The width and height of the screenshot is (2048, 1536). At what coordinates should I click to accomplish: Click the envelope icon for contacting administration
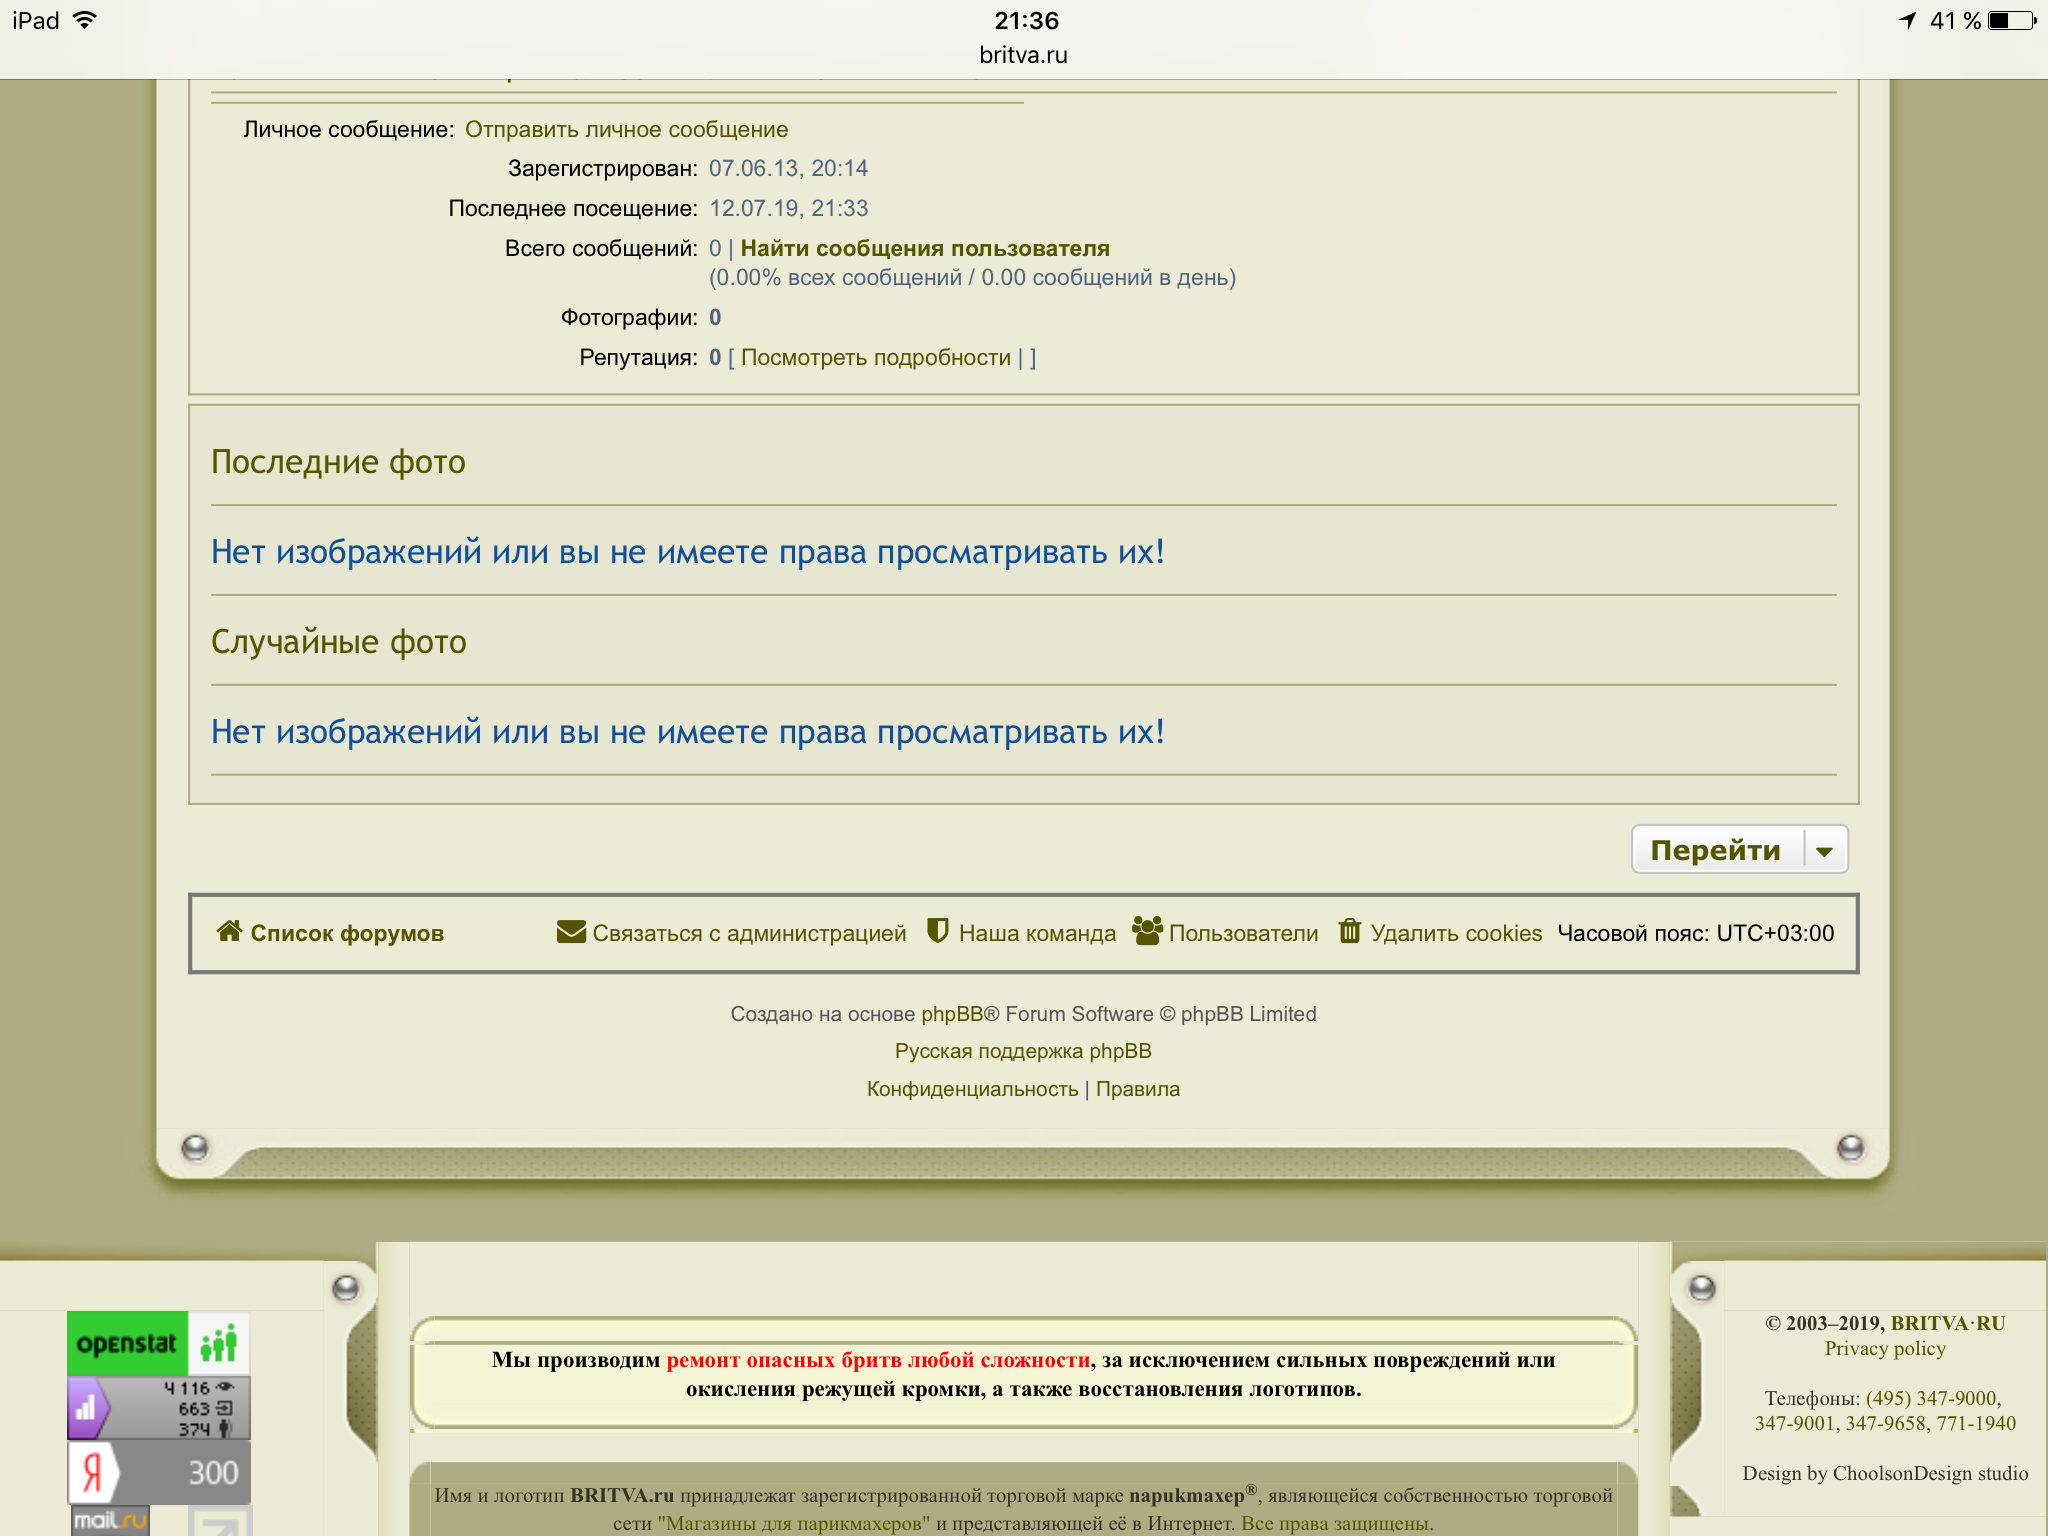click(571, 932)
